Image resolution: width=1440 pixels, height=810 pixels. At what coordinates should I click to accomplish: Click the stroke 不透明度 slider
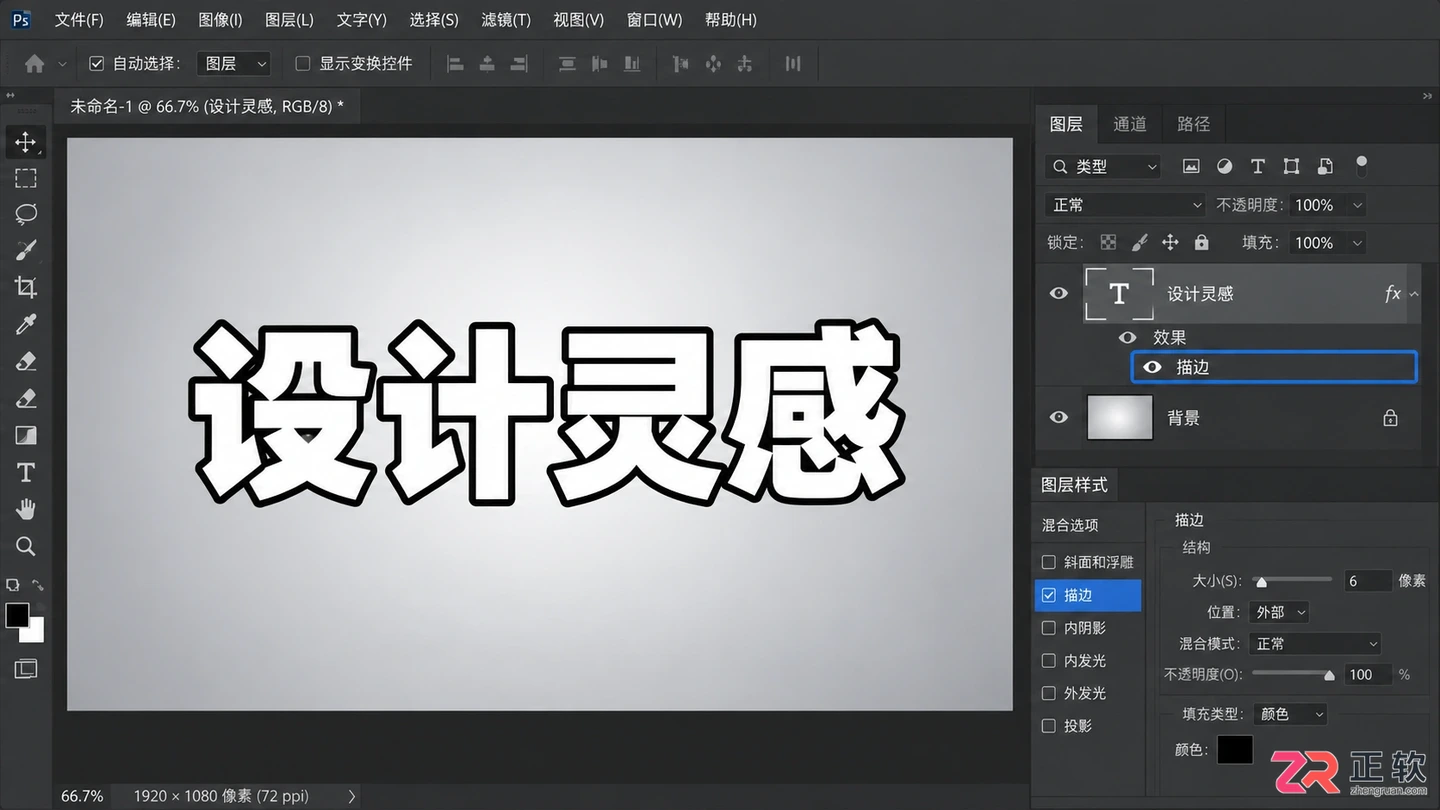(x=1292, y=674)
